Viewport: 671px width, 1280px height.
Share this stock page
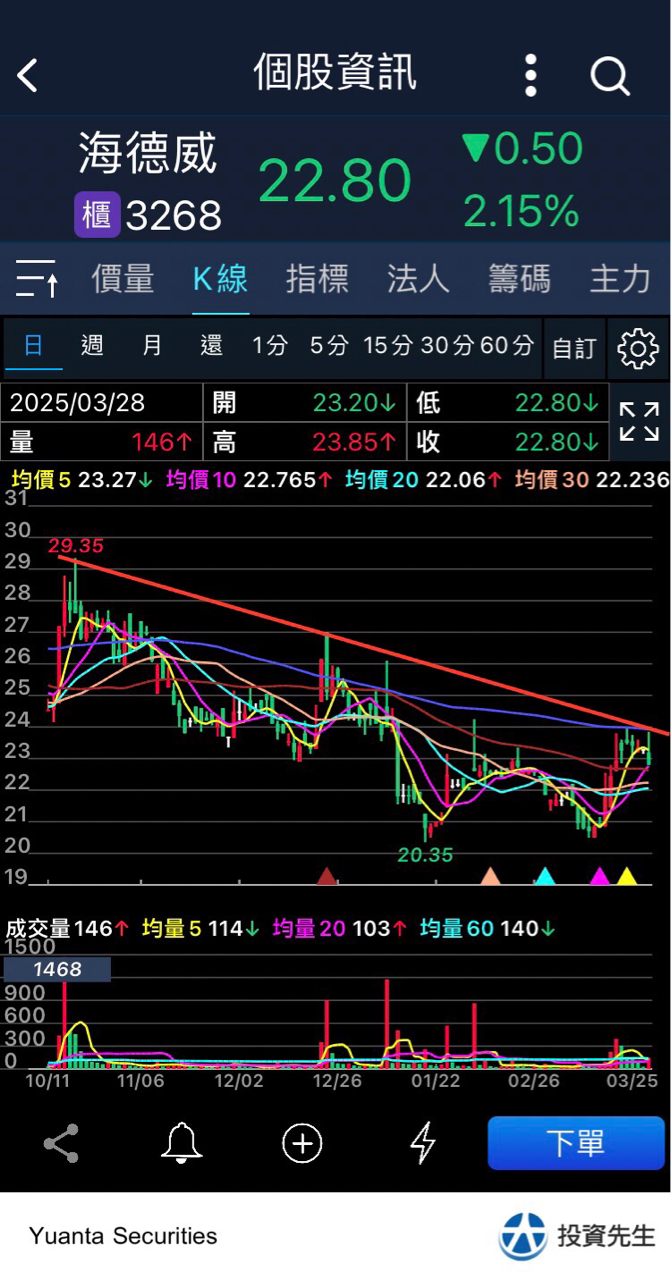click(61, 1142)
